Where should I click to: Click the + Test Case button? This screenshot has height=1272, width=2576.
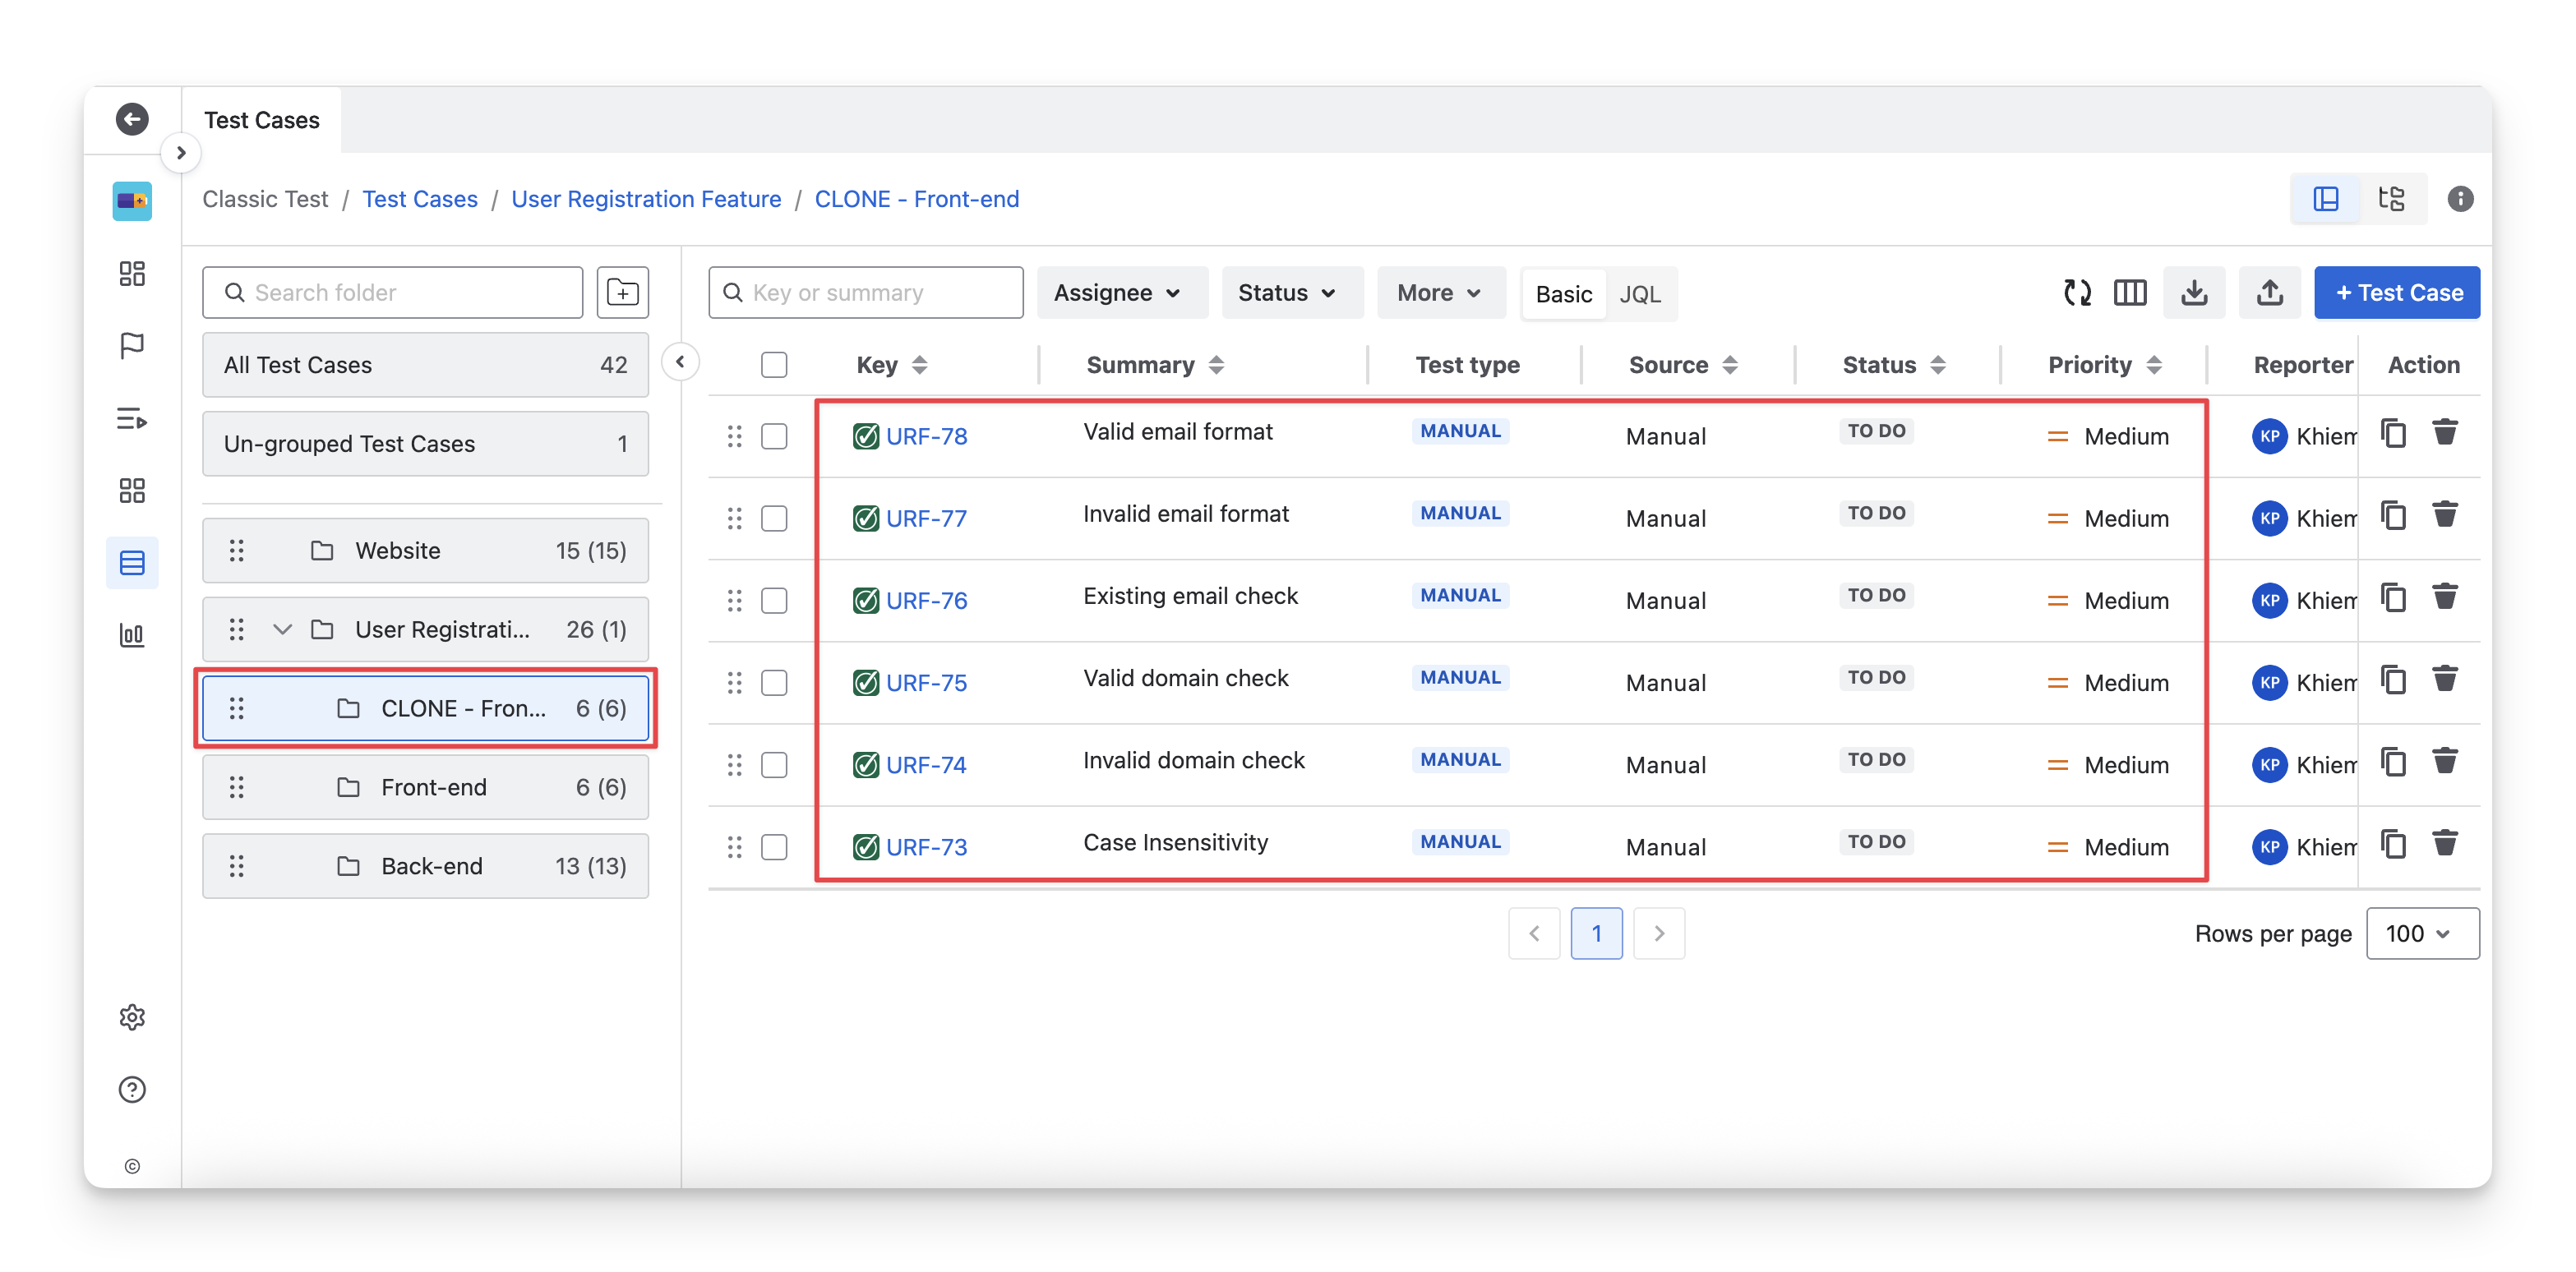point(2396,292)
